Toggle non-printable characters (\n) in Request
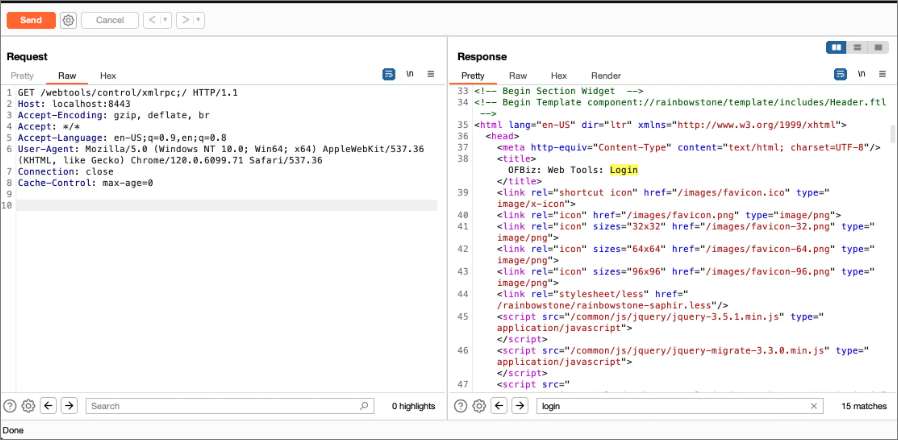The width and height of the screenshot is (898, 440). [410, 74]
